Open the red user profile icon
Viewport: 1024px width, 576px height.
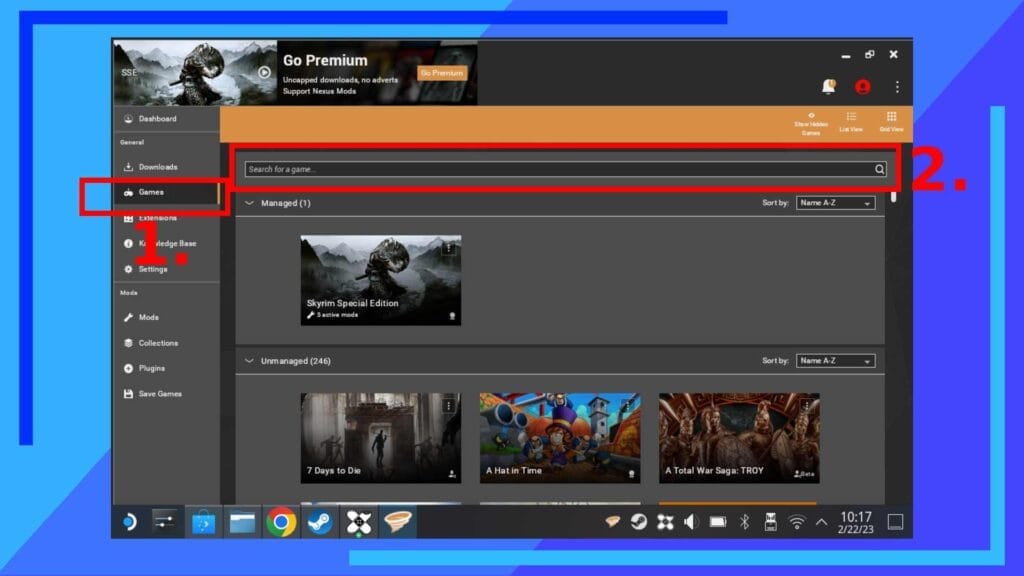[863, 86]
